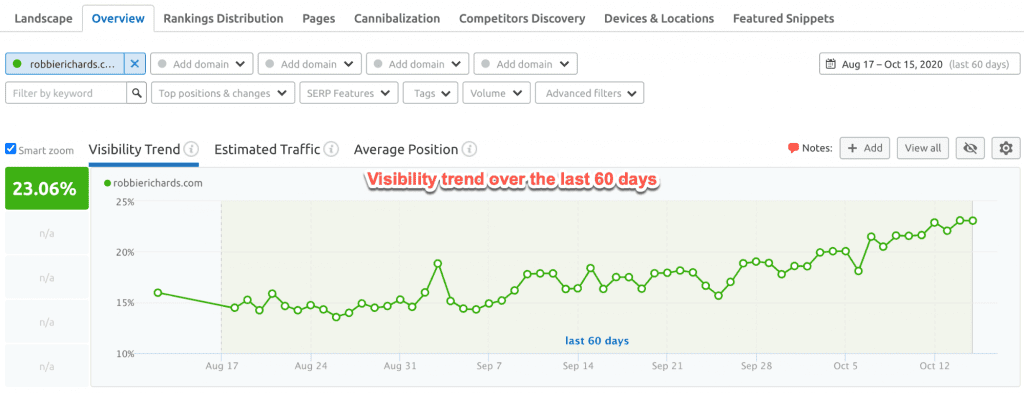Click the 15% y-axis label
This screenshot has height=393, width=1024.
click(x=125, y=303)
